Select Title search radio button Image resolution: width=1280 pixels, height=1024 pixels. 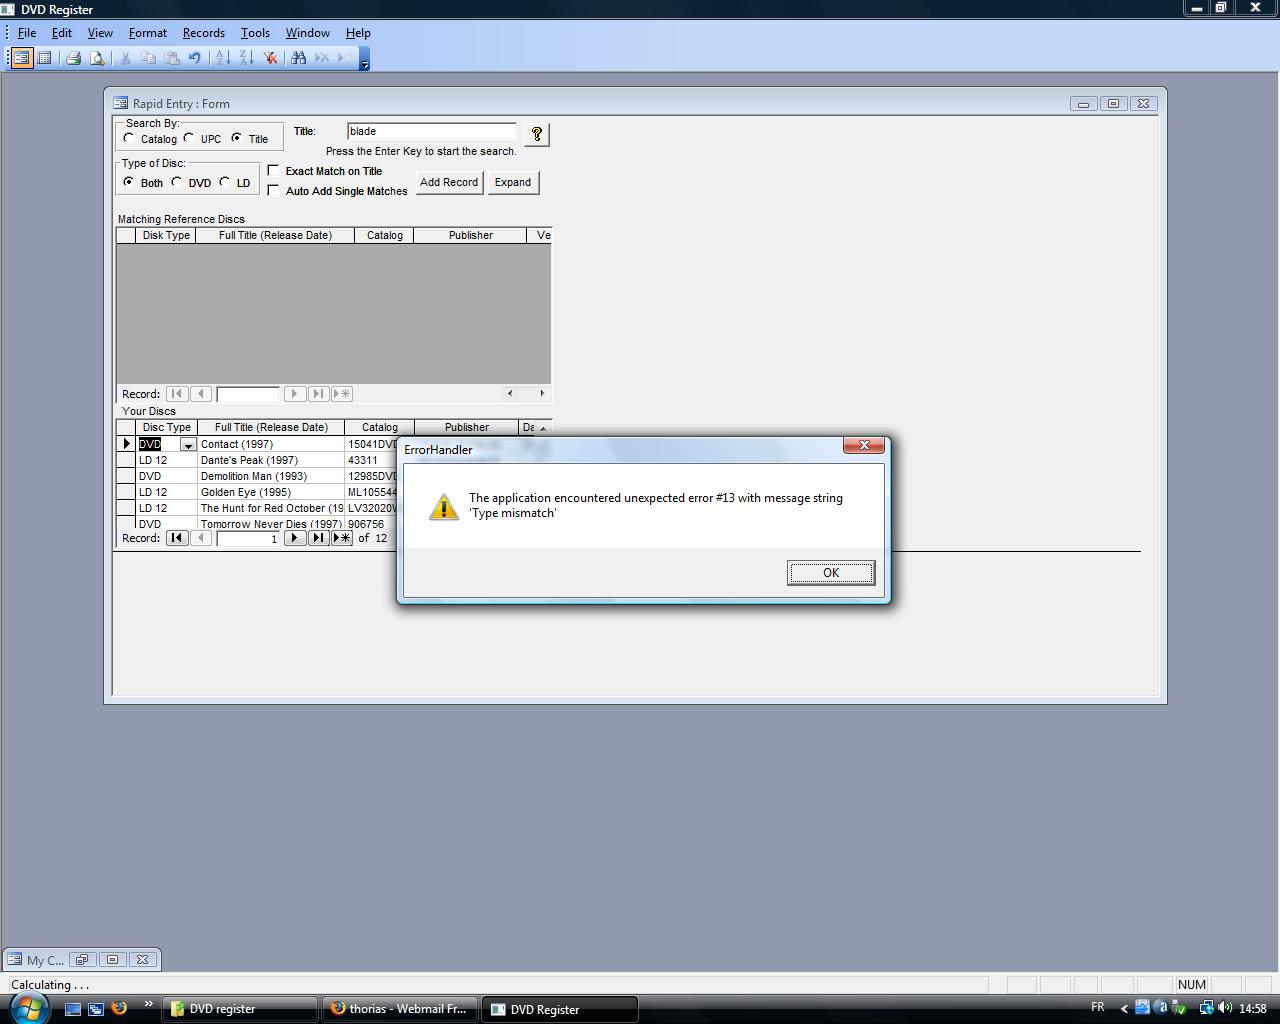(x=236, y=138)
